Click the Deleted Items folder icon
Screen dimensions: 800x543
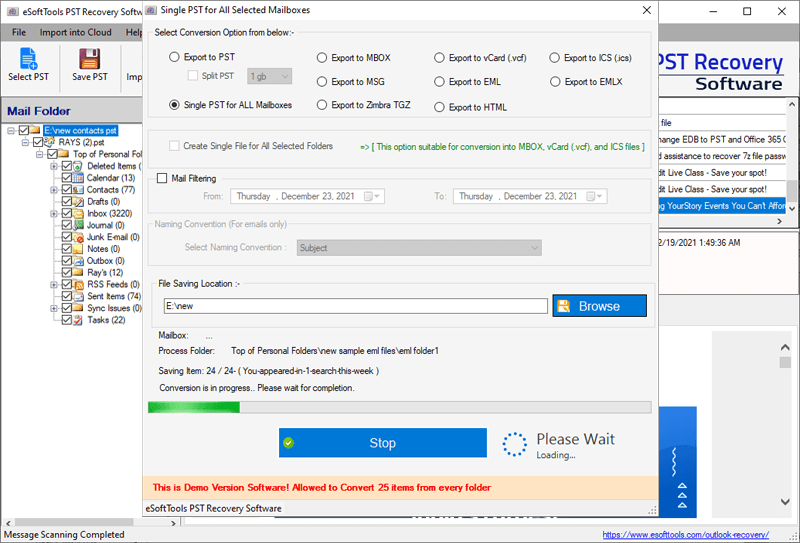(78, 166)
